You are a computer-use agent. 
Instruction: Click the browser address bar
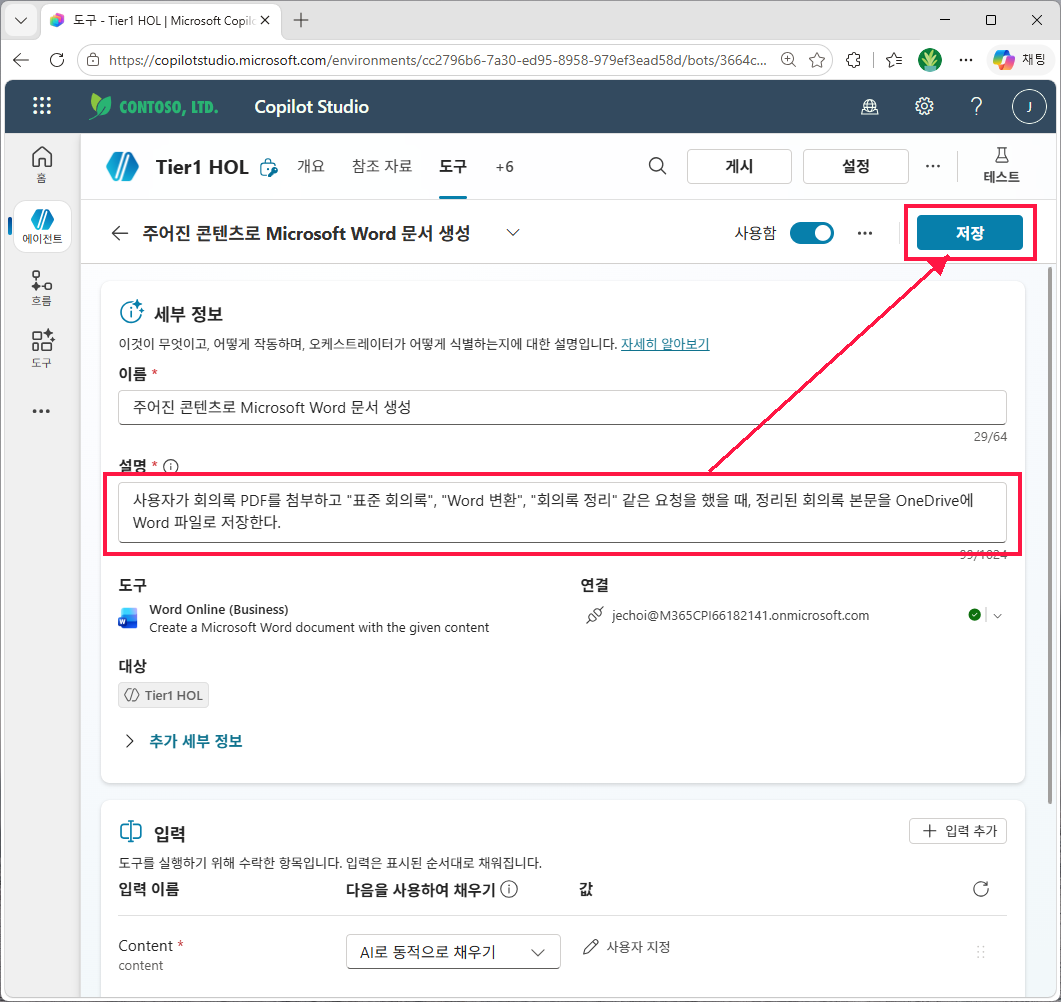point(436,60)
